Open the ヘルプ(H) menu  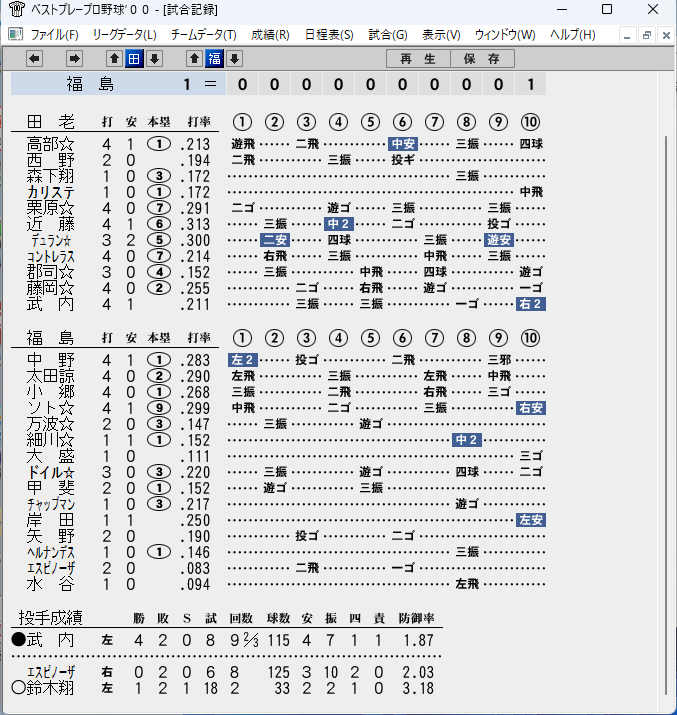(x=573, y=35)
